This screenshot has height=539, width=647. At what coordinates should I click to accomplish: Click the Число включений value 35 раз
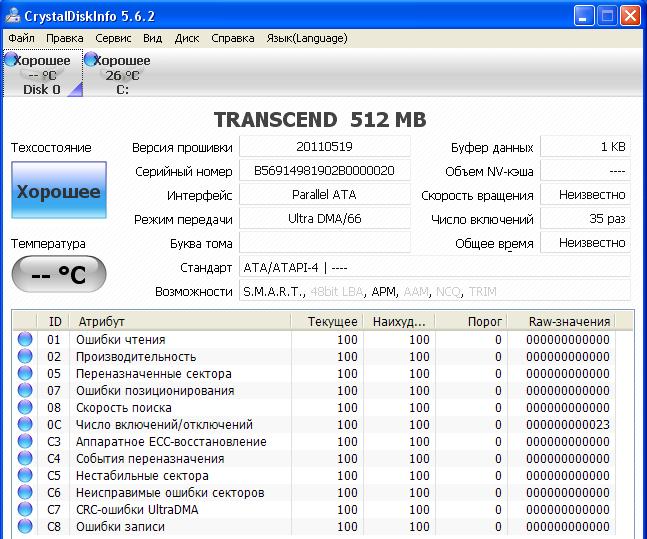[586, 218]
